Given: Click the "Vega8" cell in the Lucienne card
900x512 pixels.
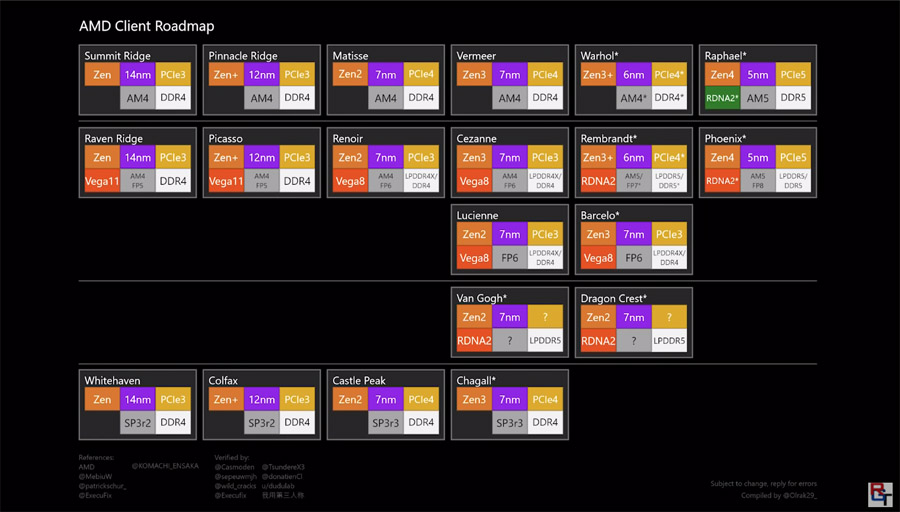Looking at the screenshot, I should tap(474, 258).
